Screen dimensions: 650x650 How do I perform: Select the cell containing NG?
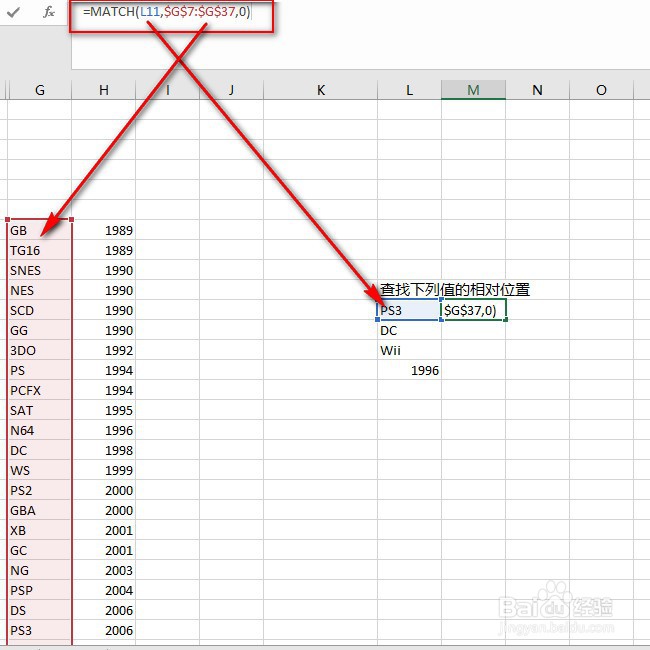tap(40, 570)
